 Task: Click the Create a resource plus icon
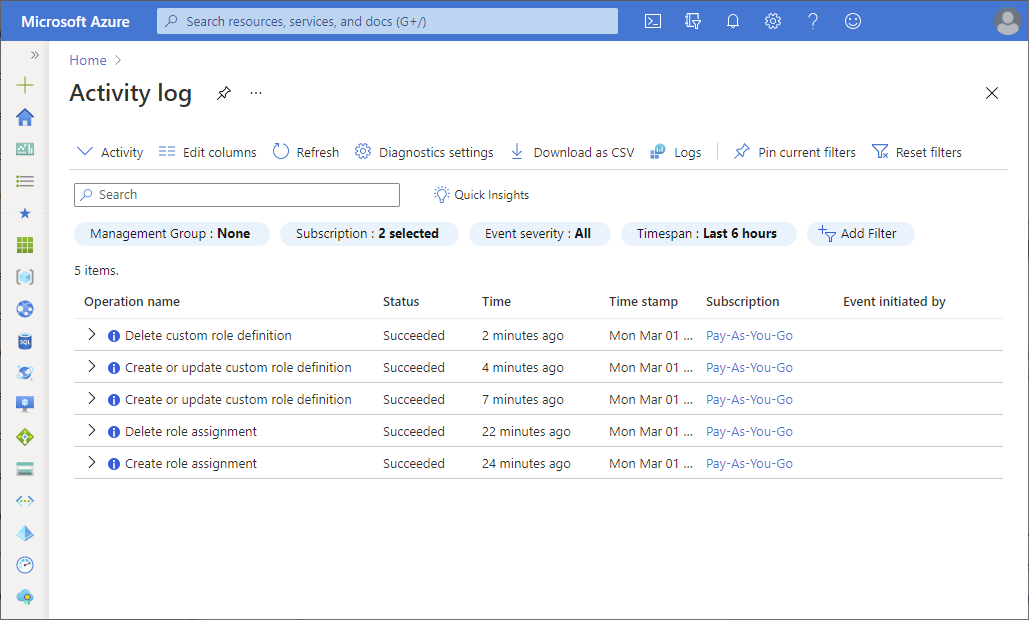25,85
